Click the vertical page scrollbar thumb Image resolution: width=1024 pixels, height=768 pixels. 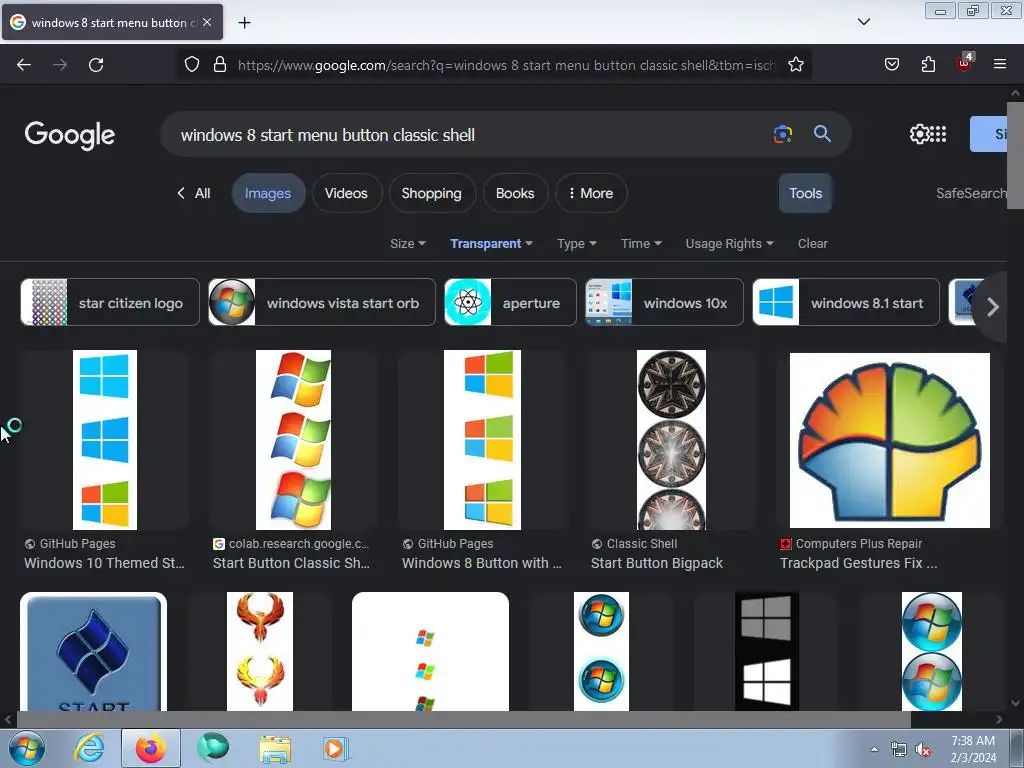pos(1015,155)
